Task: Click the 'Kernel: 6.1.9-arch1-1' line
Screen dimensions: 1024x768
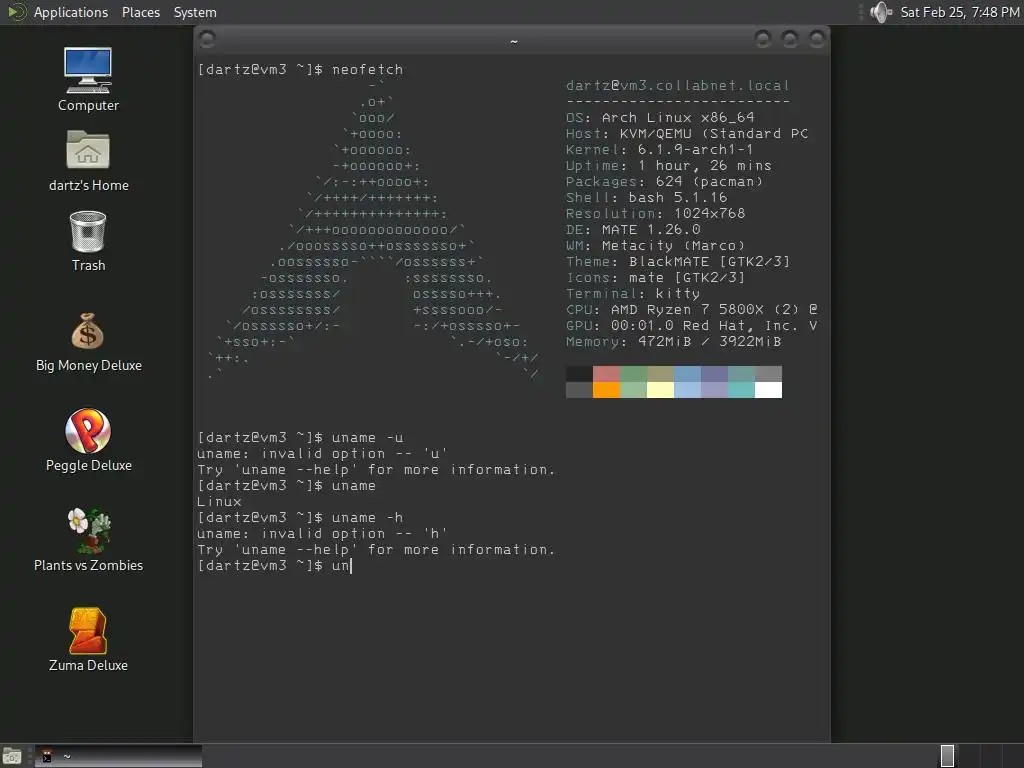Action: pyautogui.click(x=660, y=150)
